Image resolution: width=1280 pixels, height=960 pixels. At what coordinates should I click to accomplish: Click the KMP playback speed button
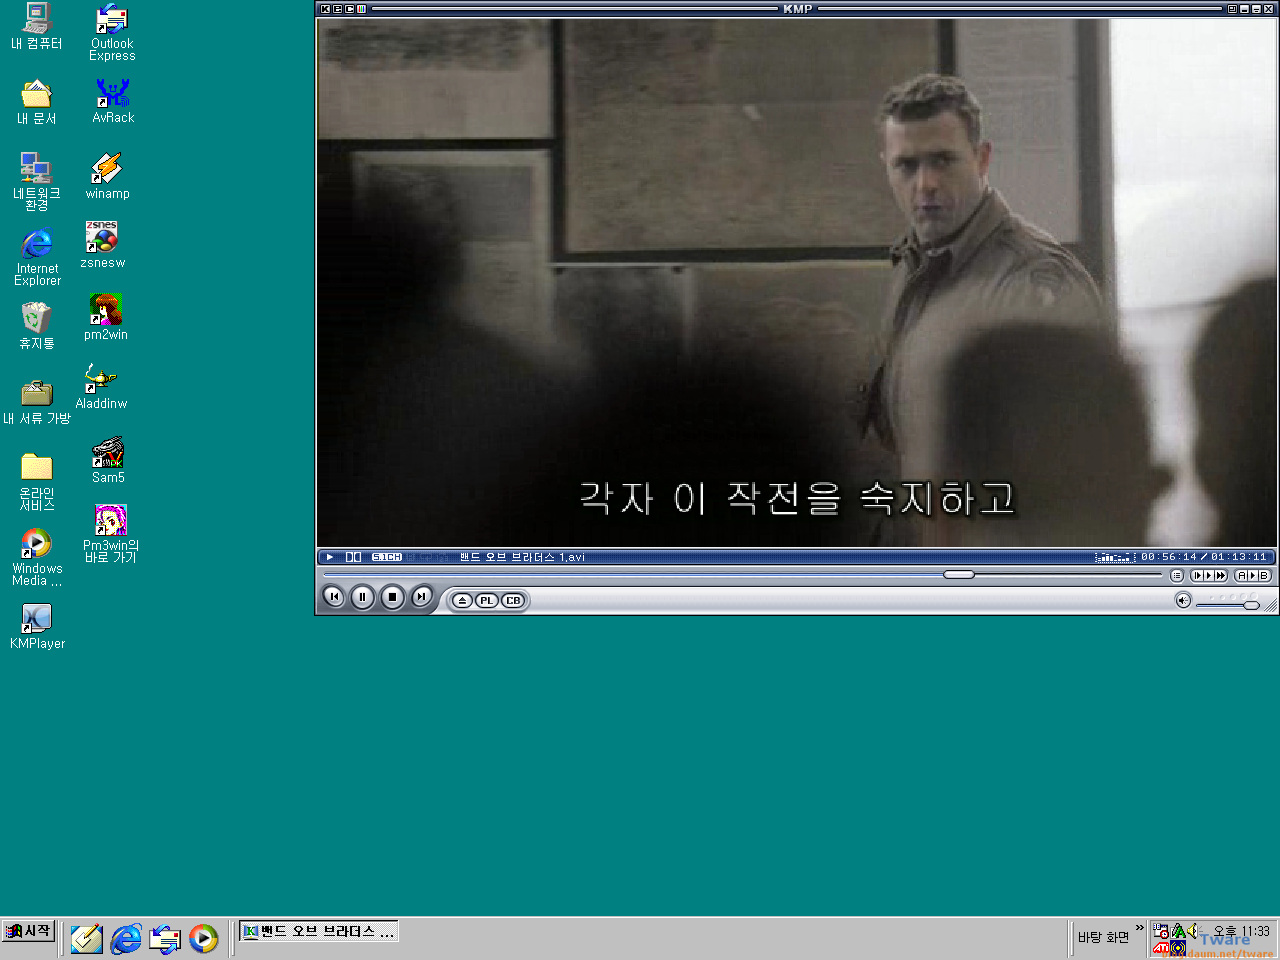pos(1209,575)
